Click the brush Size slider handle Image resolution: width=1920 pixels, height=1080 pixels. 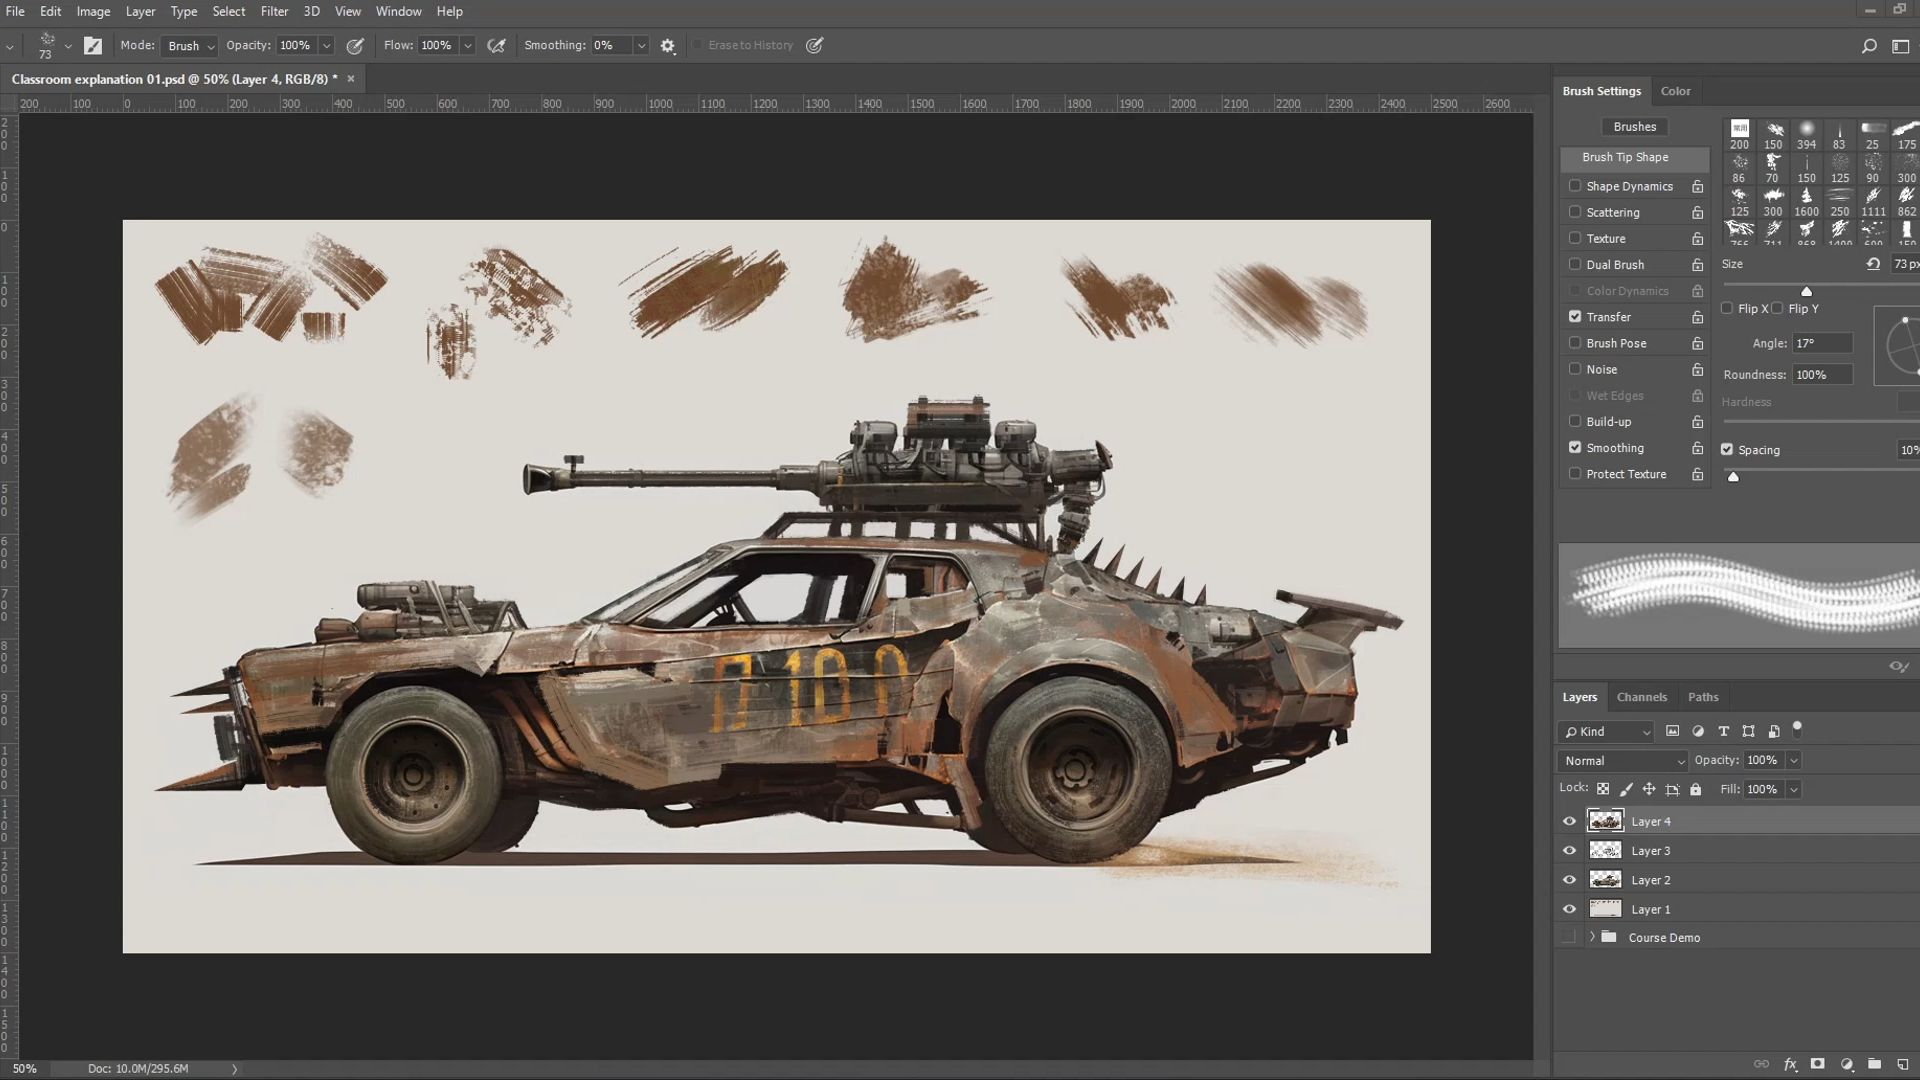coord(1806,291)
